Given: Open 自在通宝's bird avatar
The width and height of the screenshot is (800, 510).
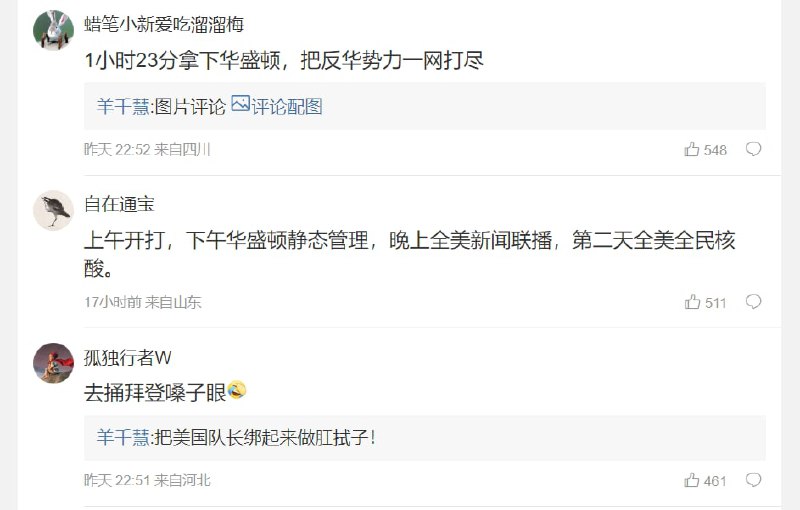Looking at the screenshot, I should pos(54,210).
